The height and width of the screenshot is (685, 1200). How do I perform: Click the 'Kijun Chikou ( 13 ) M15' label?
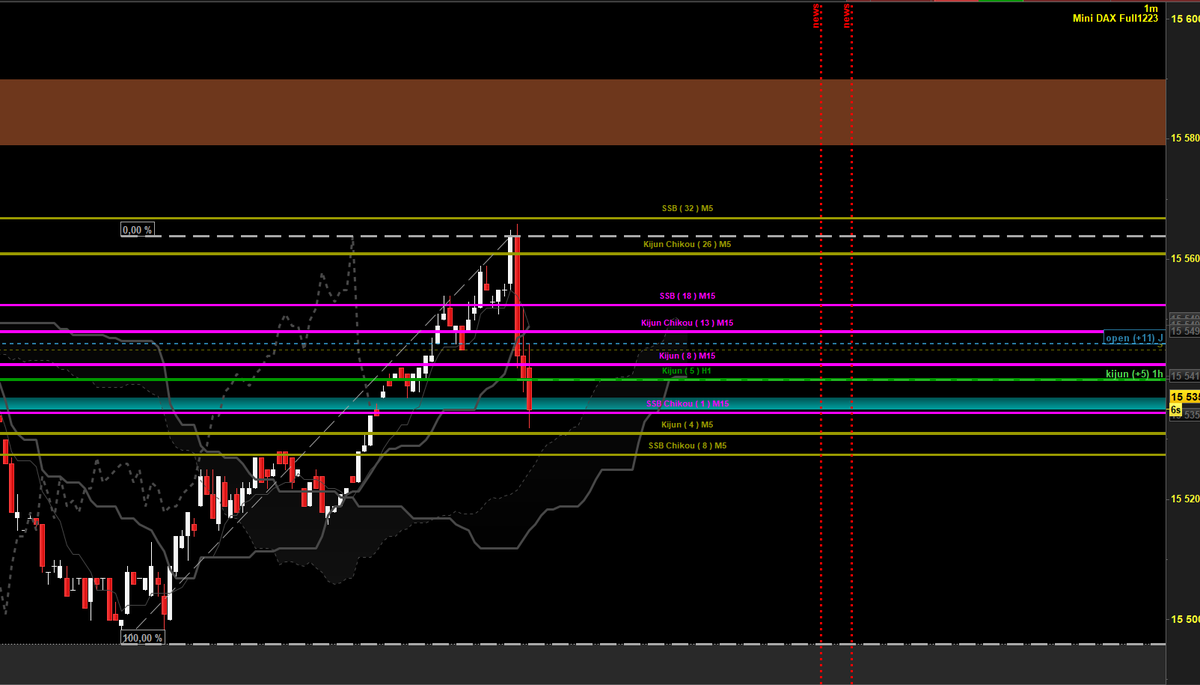687,323
